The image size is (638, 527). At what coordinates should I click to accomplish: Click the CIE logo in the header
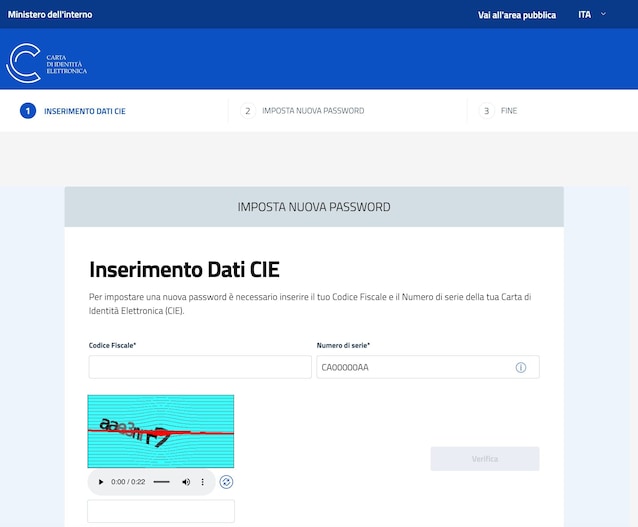[x=47, y=63]
